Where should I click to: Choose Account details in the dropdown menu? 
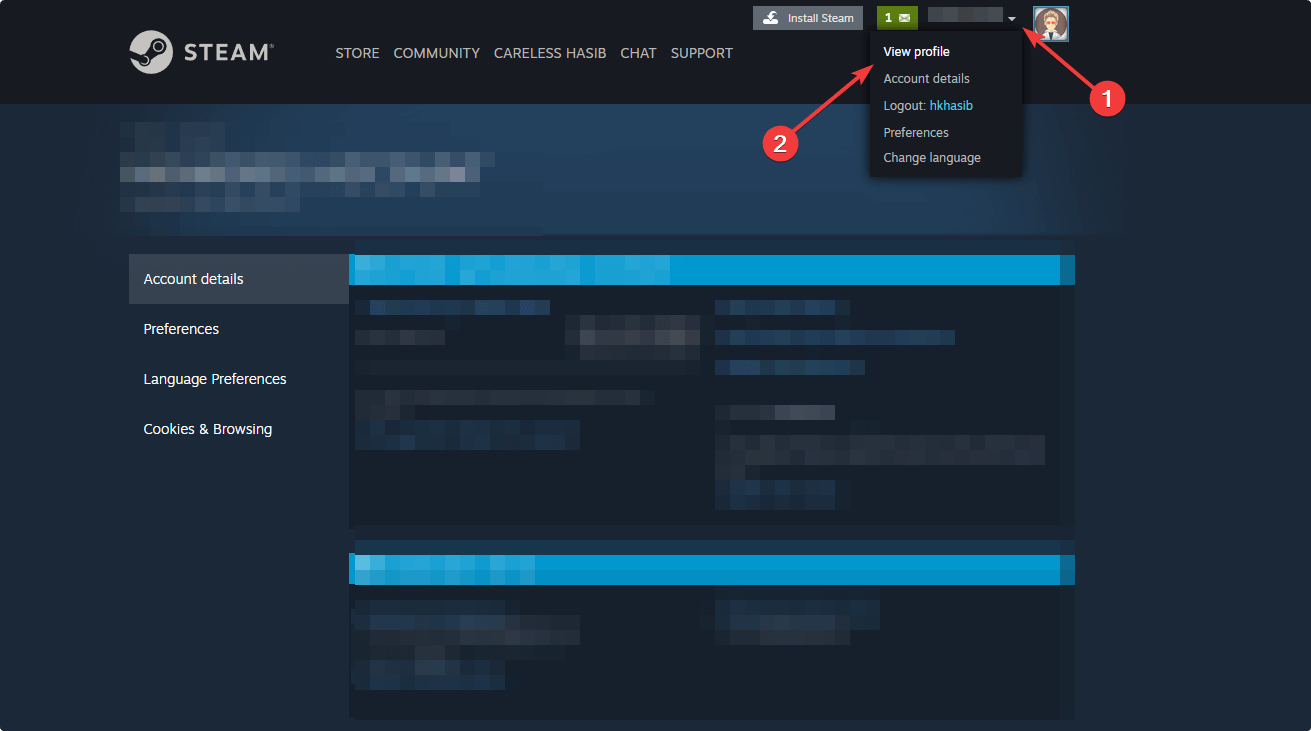tap(927, 79)
